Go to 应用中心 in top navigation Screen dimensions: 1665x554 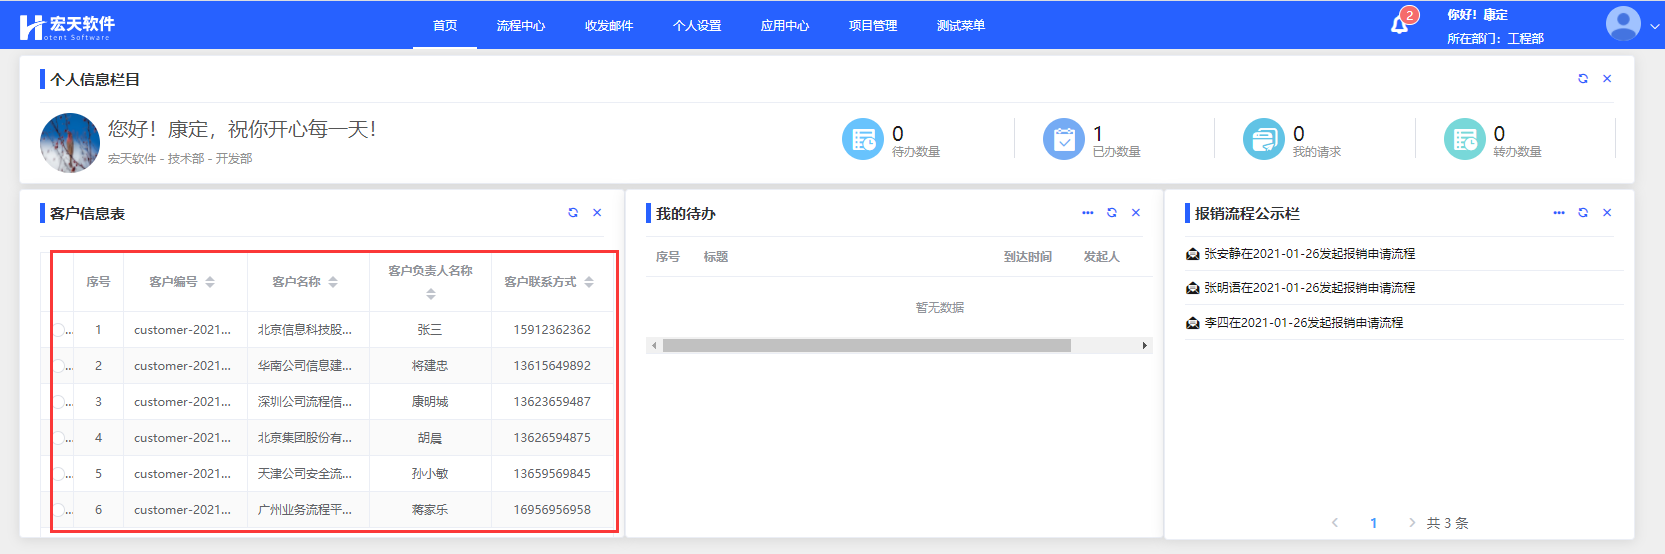(784, 26)
